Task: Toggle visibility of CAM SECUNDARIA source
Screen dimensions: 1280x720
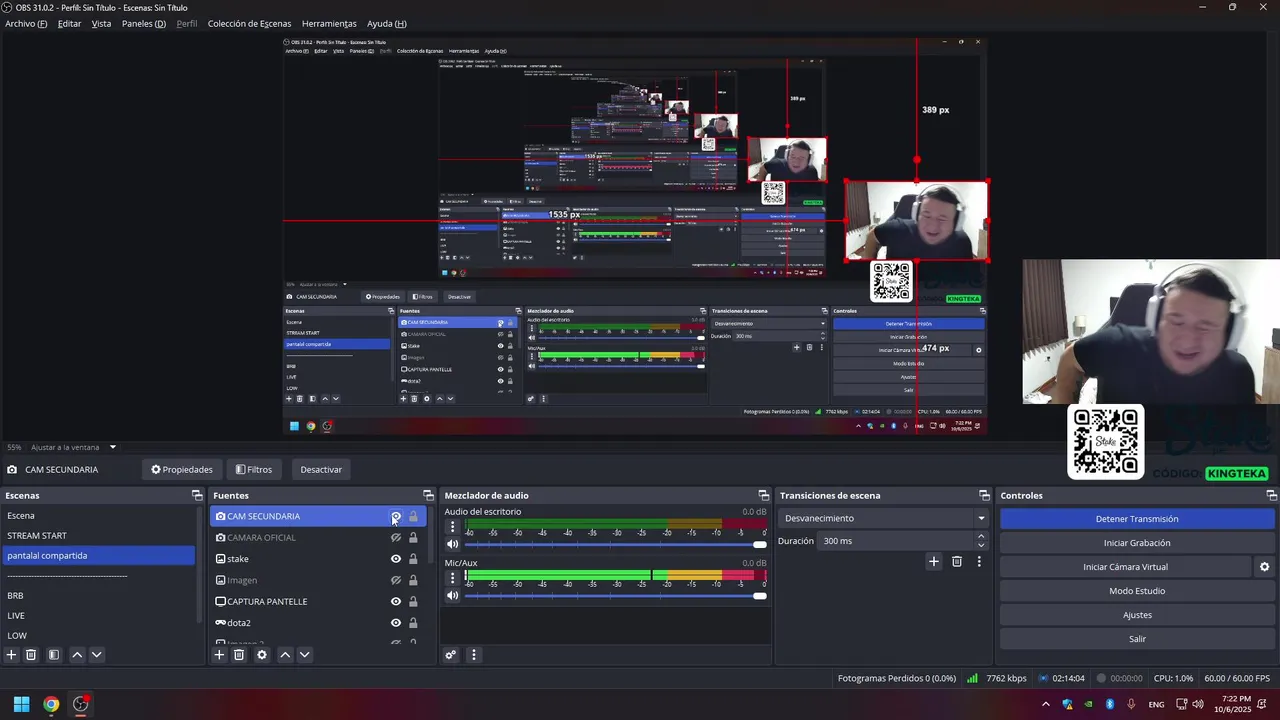Action: tap(396, 516)
